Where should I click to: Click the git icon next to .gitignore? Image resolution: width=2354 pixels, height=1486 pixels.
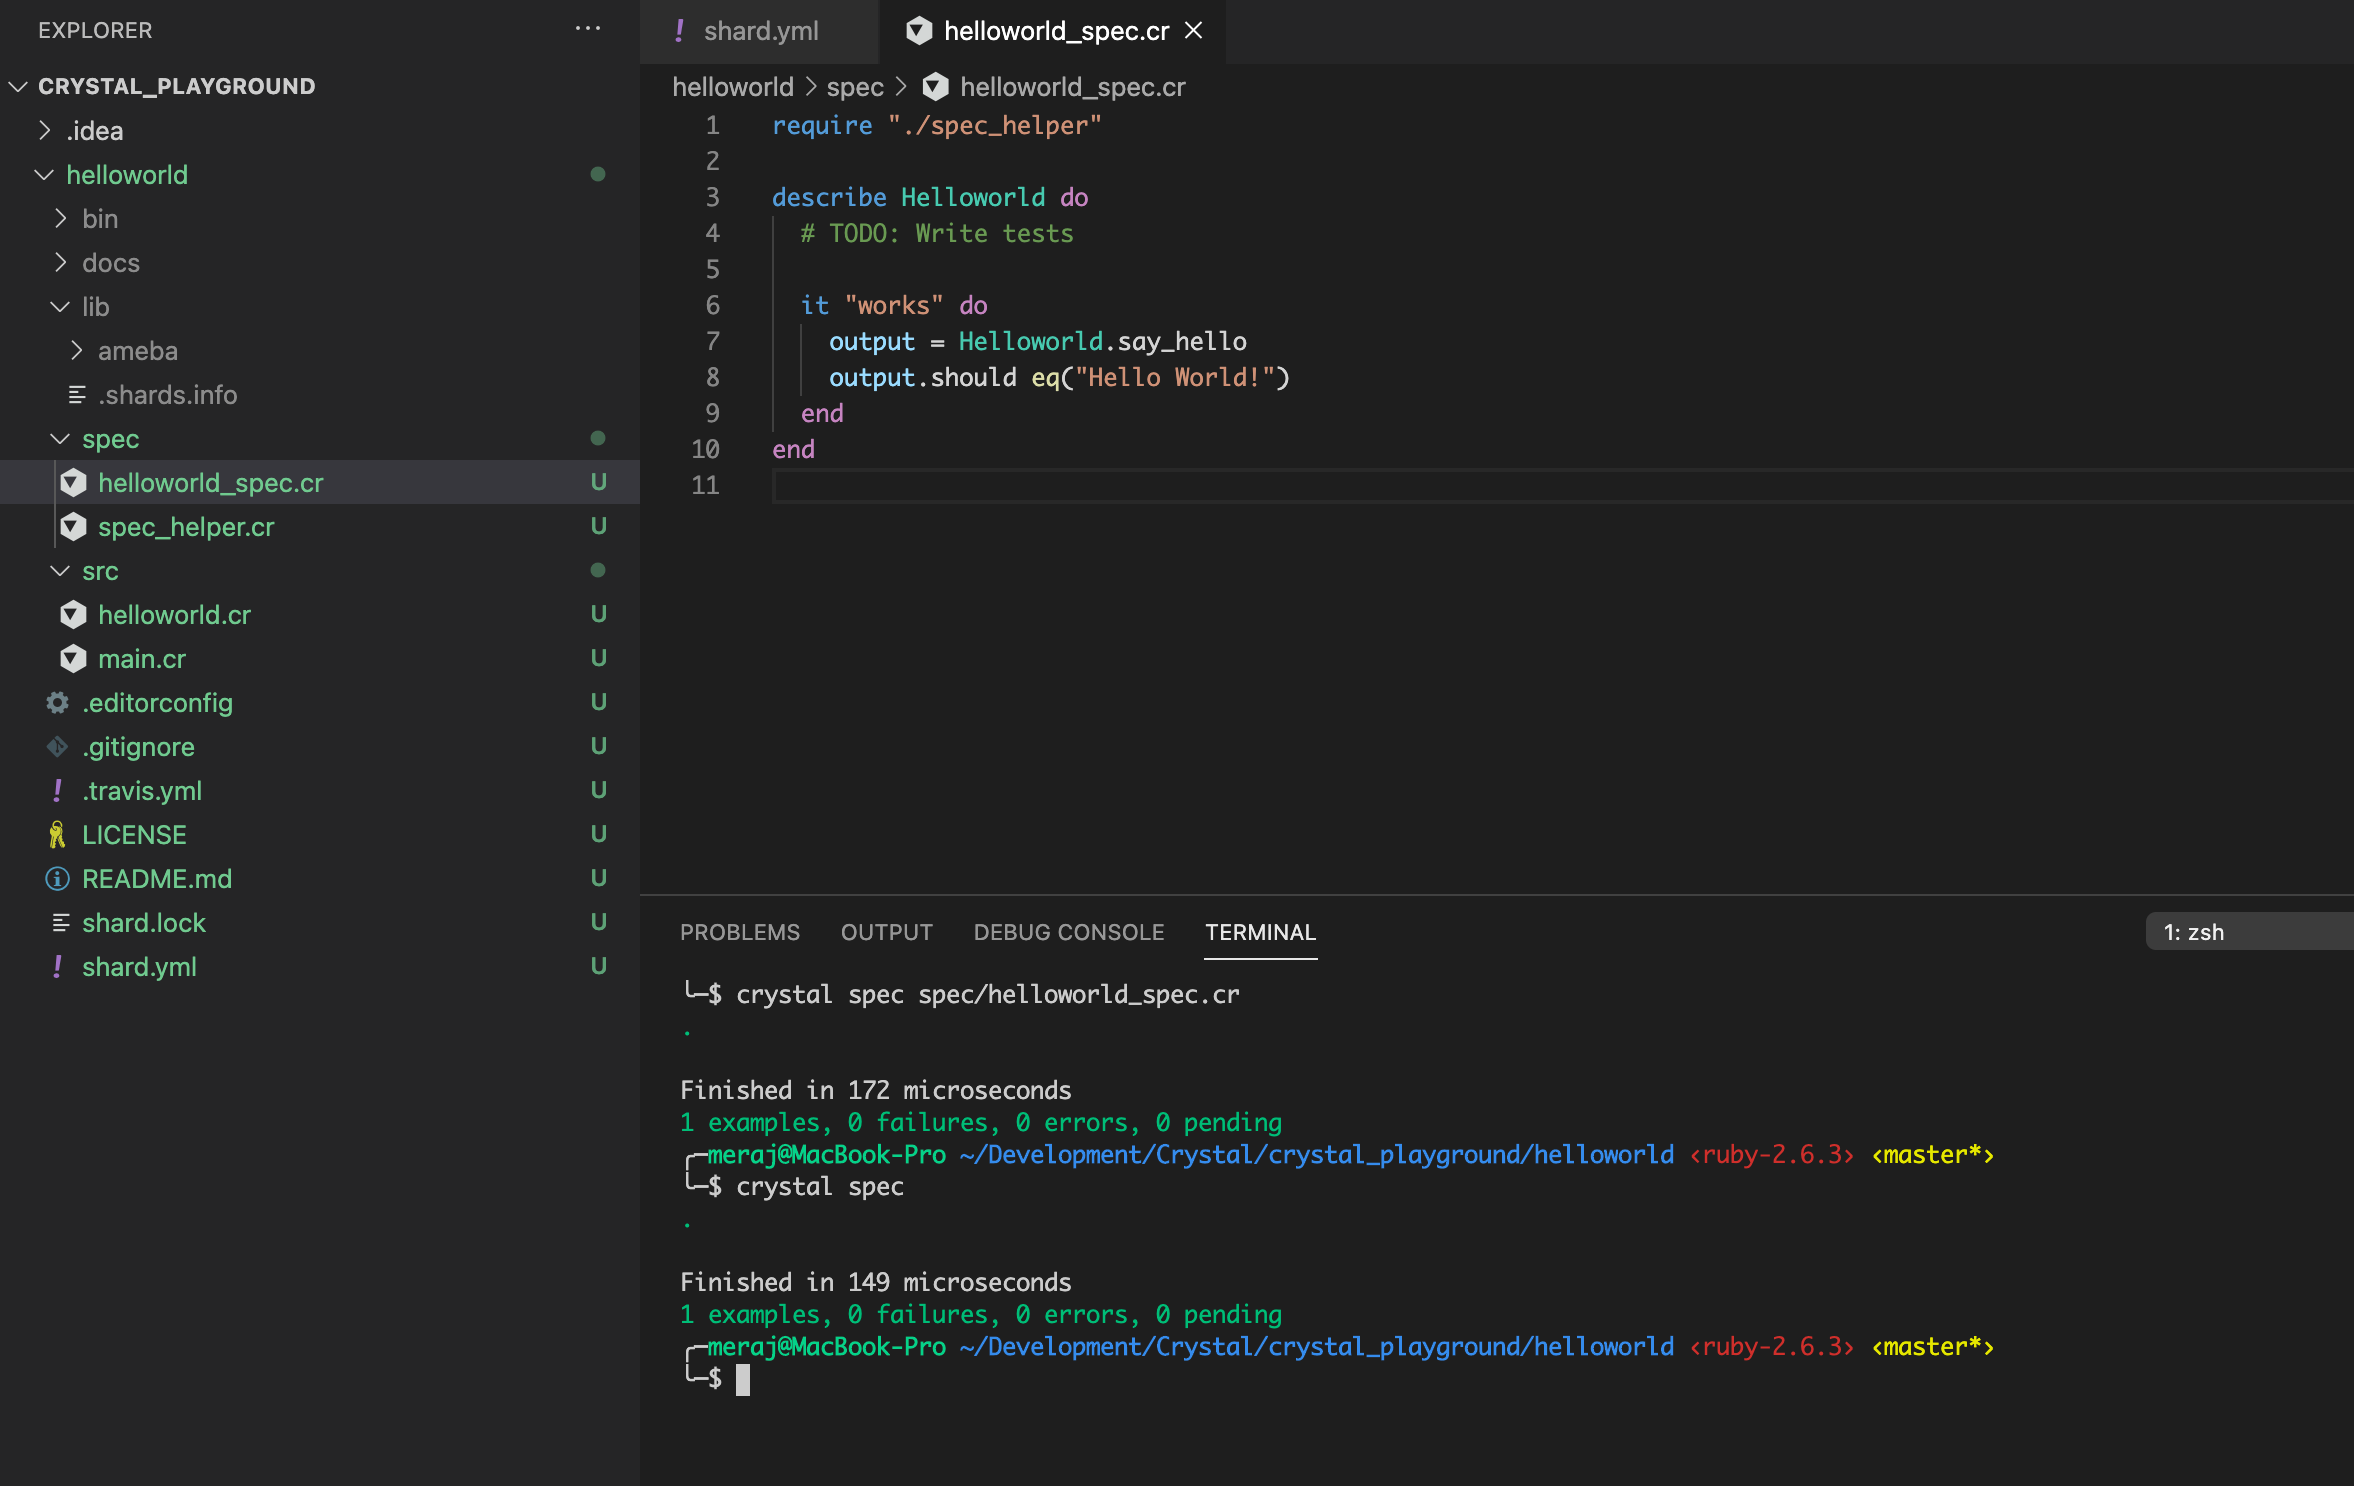[x=57, y=747]
